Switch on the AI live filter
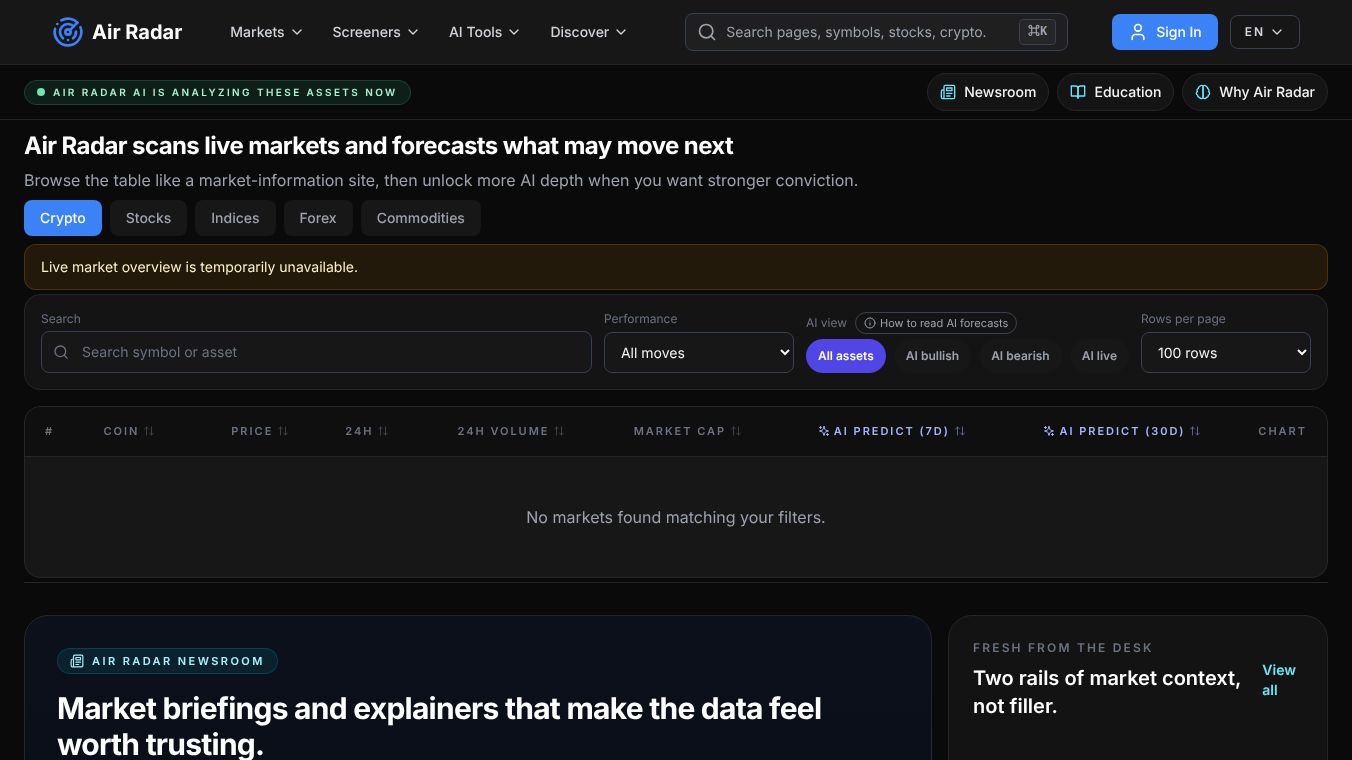The height and width of the screenshot is (760, 1352). tap(1099, 356)
